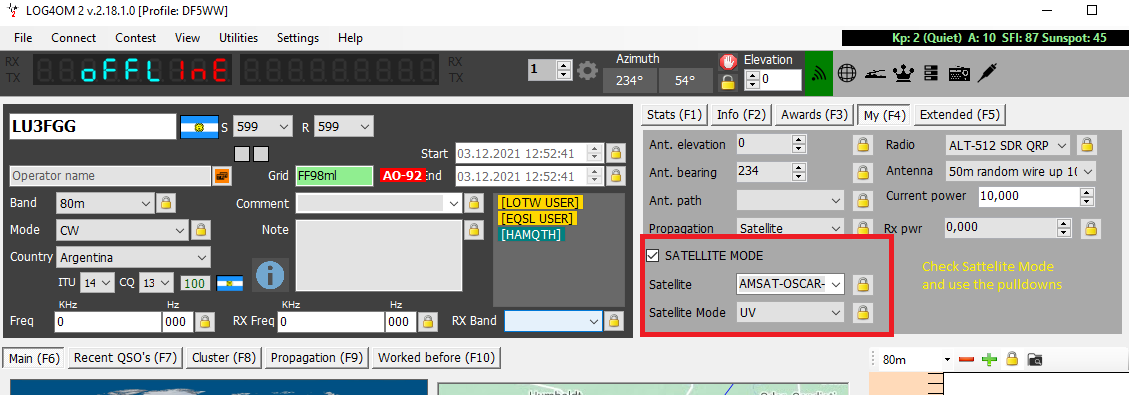Screen dimensions: 1129x395
Task: Toggle the lock next to the Band field
Action: coord(166,203)
